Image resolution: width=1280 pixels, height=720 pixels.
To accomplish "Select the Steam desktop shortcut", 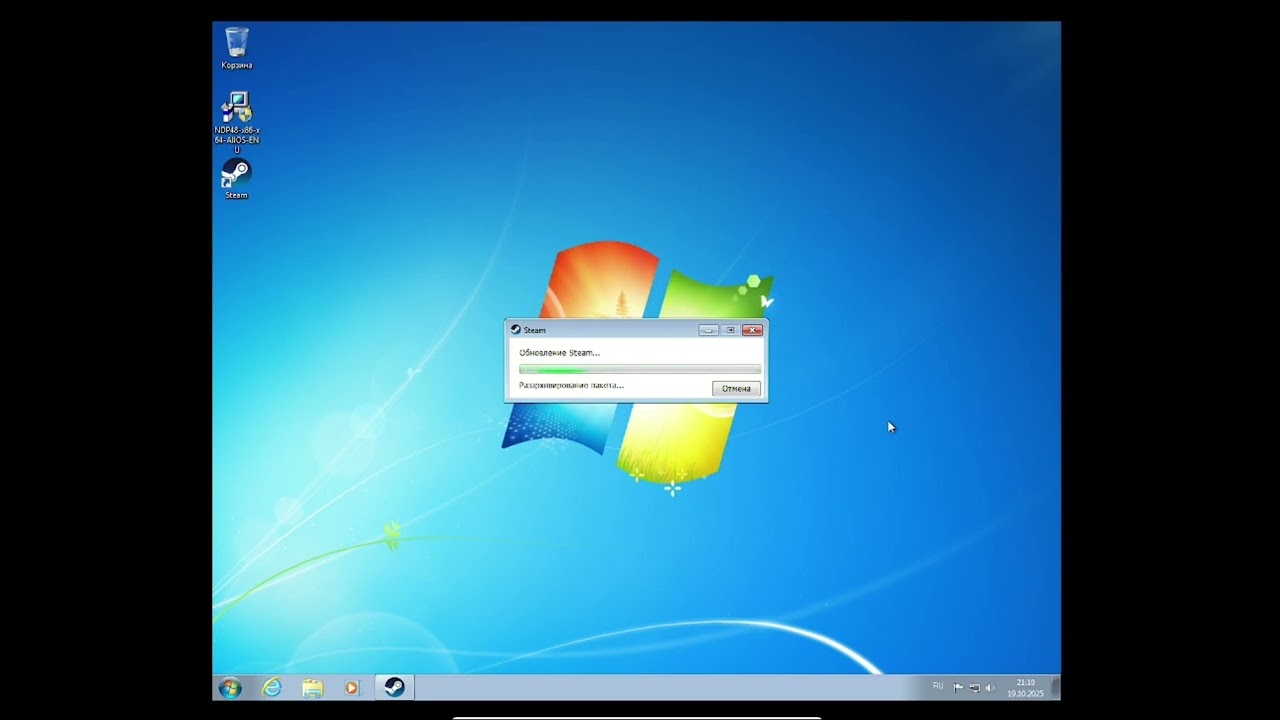I will [237, 178].
